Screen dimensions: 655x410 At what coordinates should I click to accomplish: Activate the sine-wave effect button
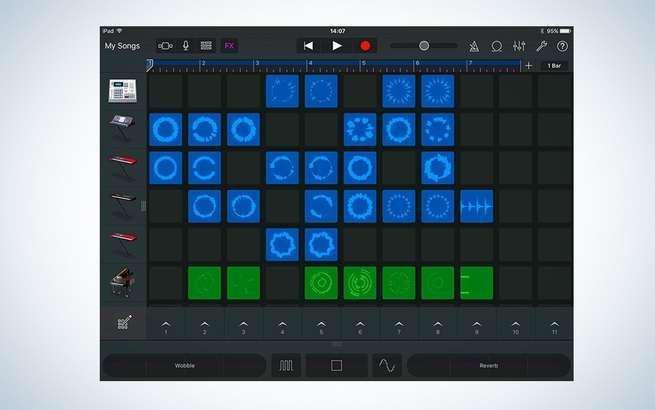387,366
